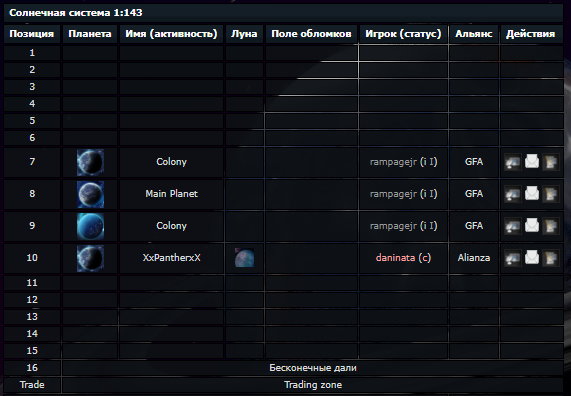The image size is (571, 396).
Task: Click the Trading zone row text
Action: click(313, 385)
